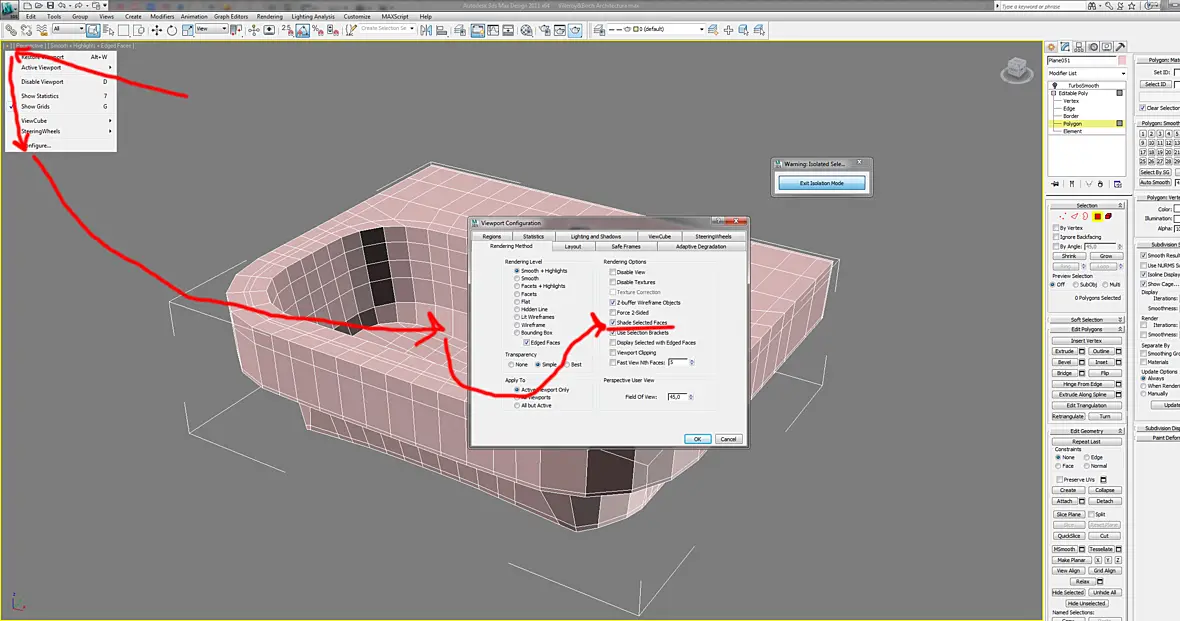Click the Bind to Space Warp icon

coord(41,30)
